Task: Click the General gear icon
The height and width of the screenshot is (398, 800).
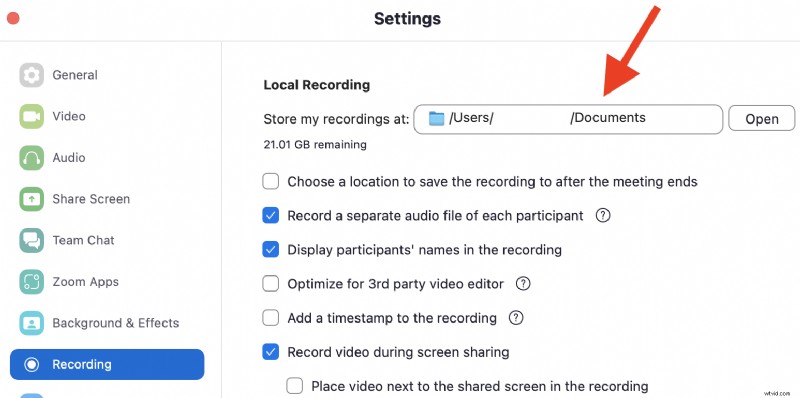Action: tap(32, 75)
